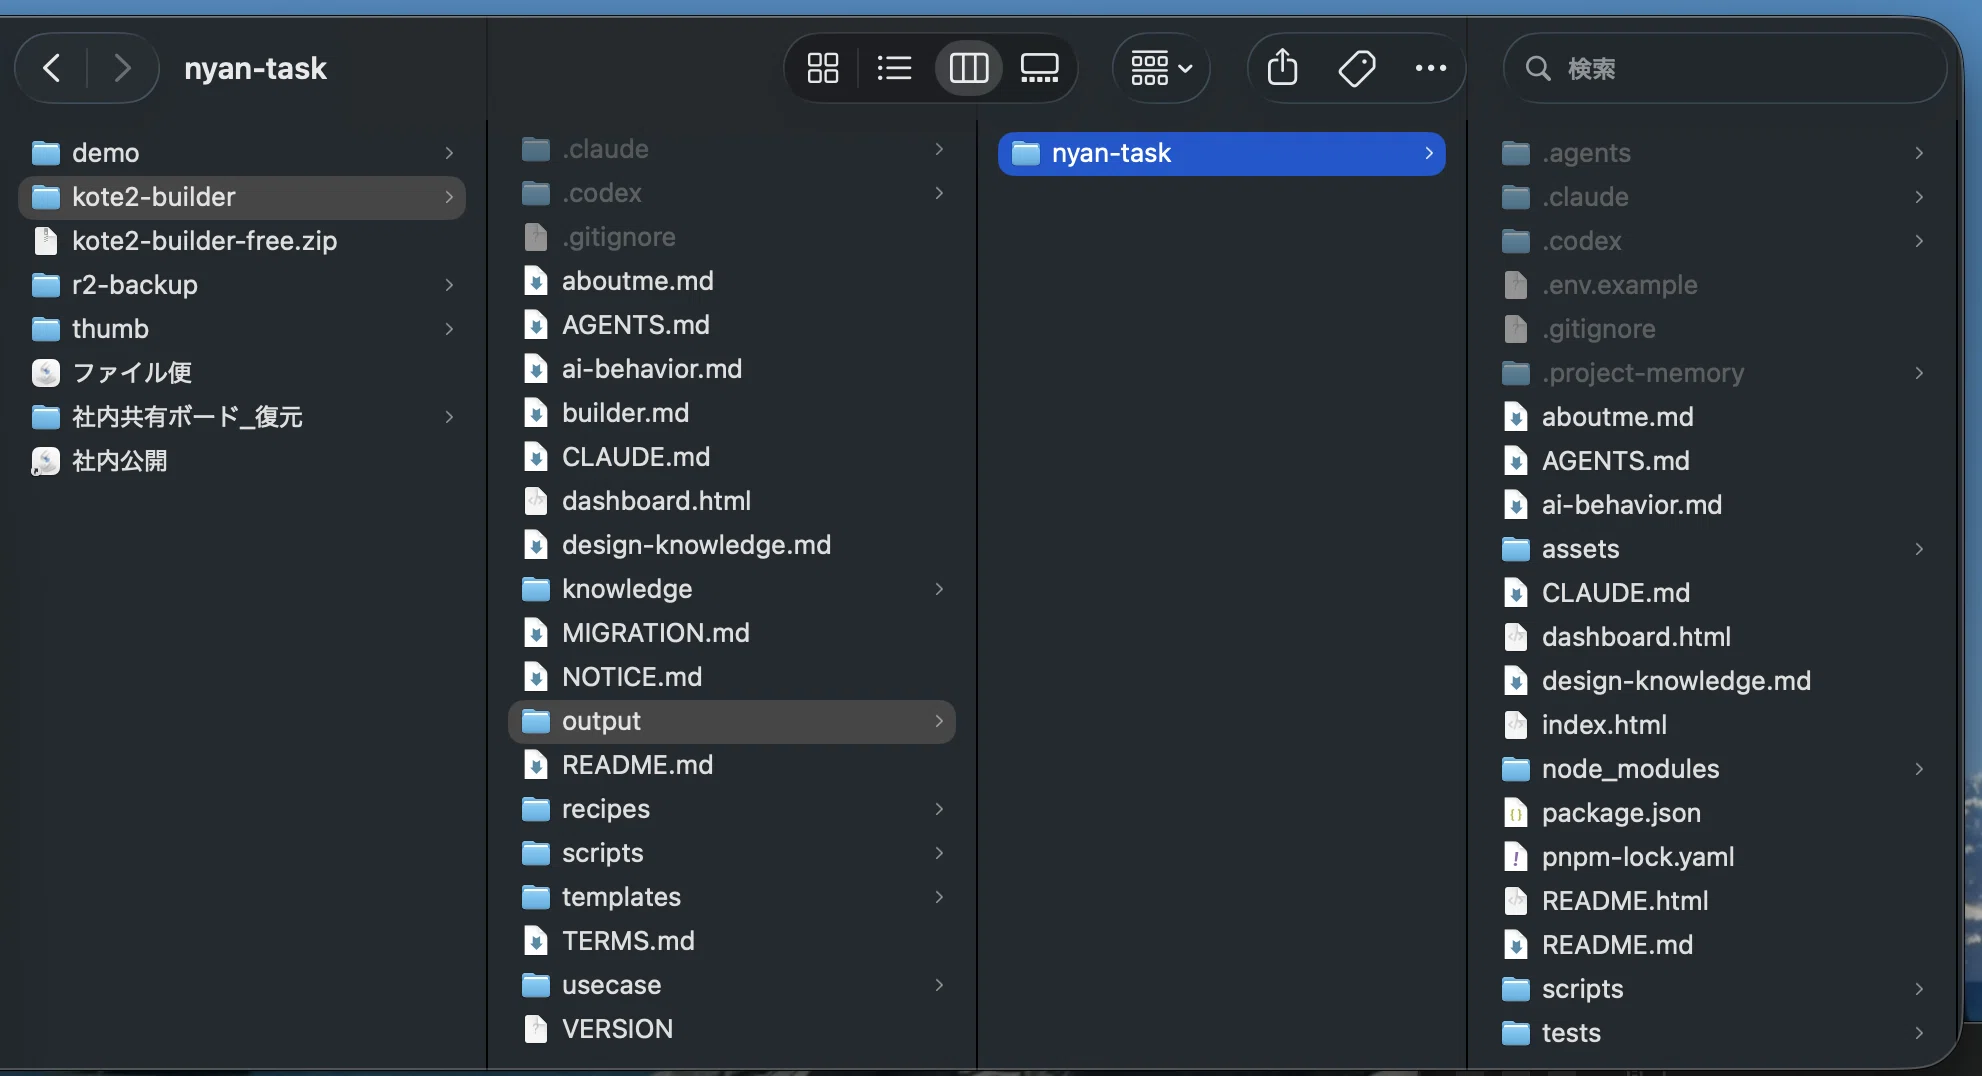Expand the knowledge folder chevron
The width and height of the screenshot is (1982, 1076).
[939, 589]
